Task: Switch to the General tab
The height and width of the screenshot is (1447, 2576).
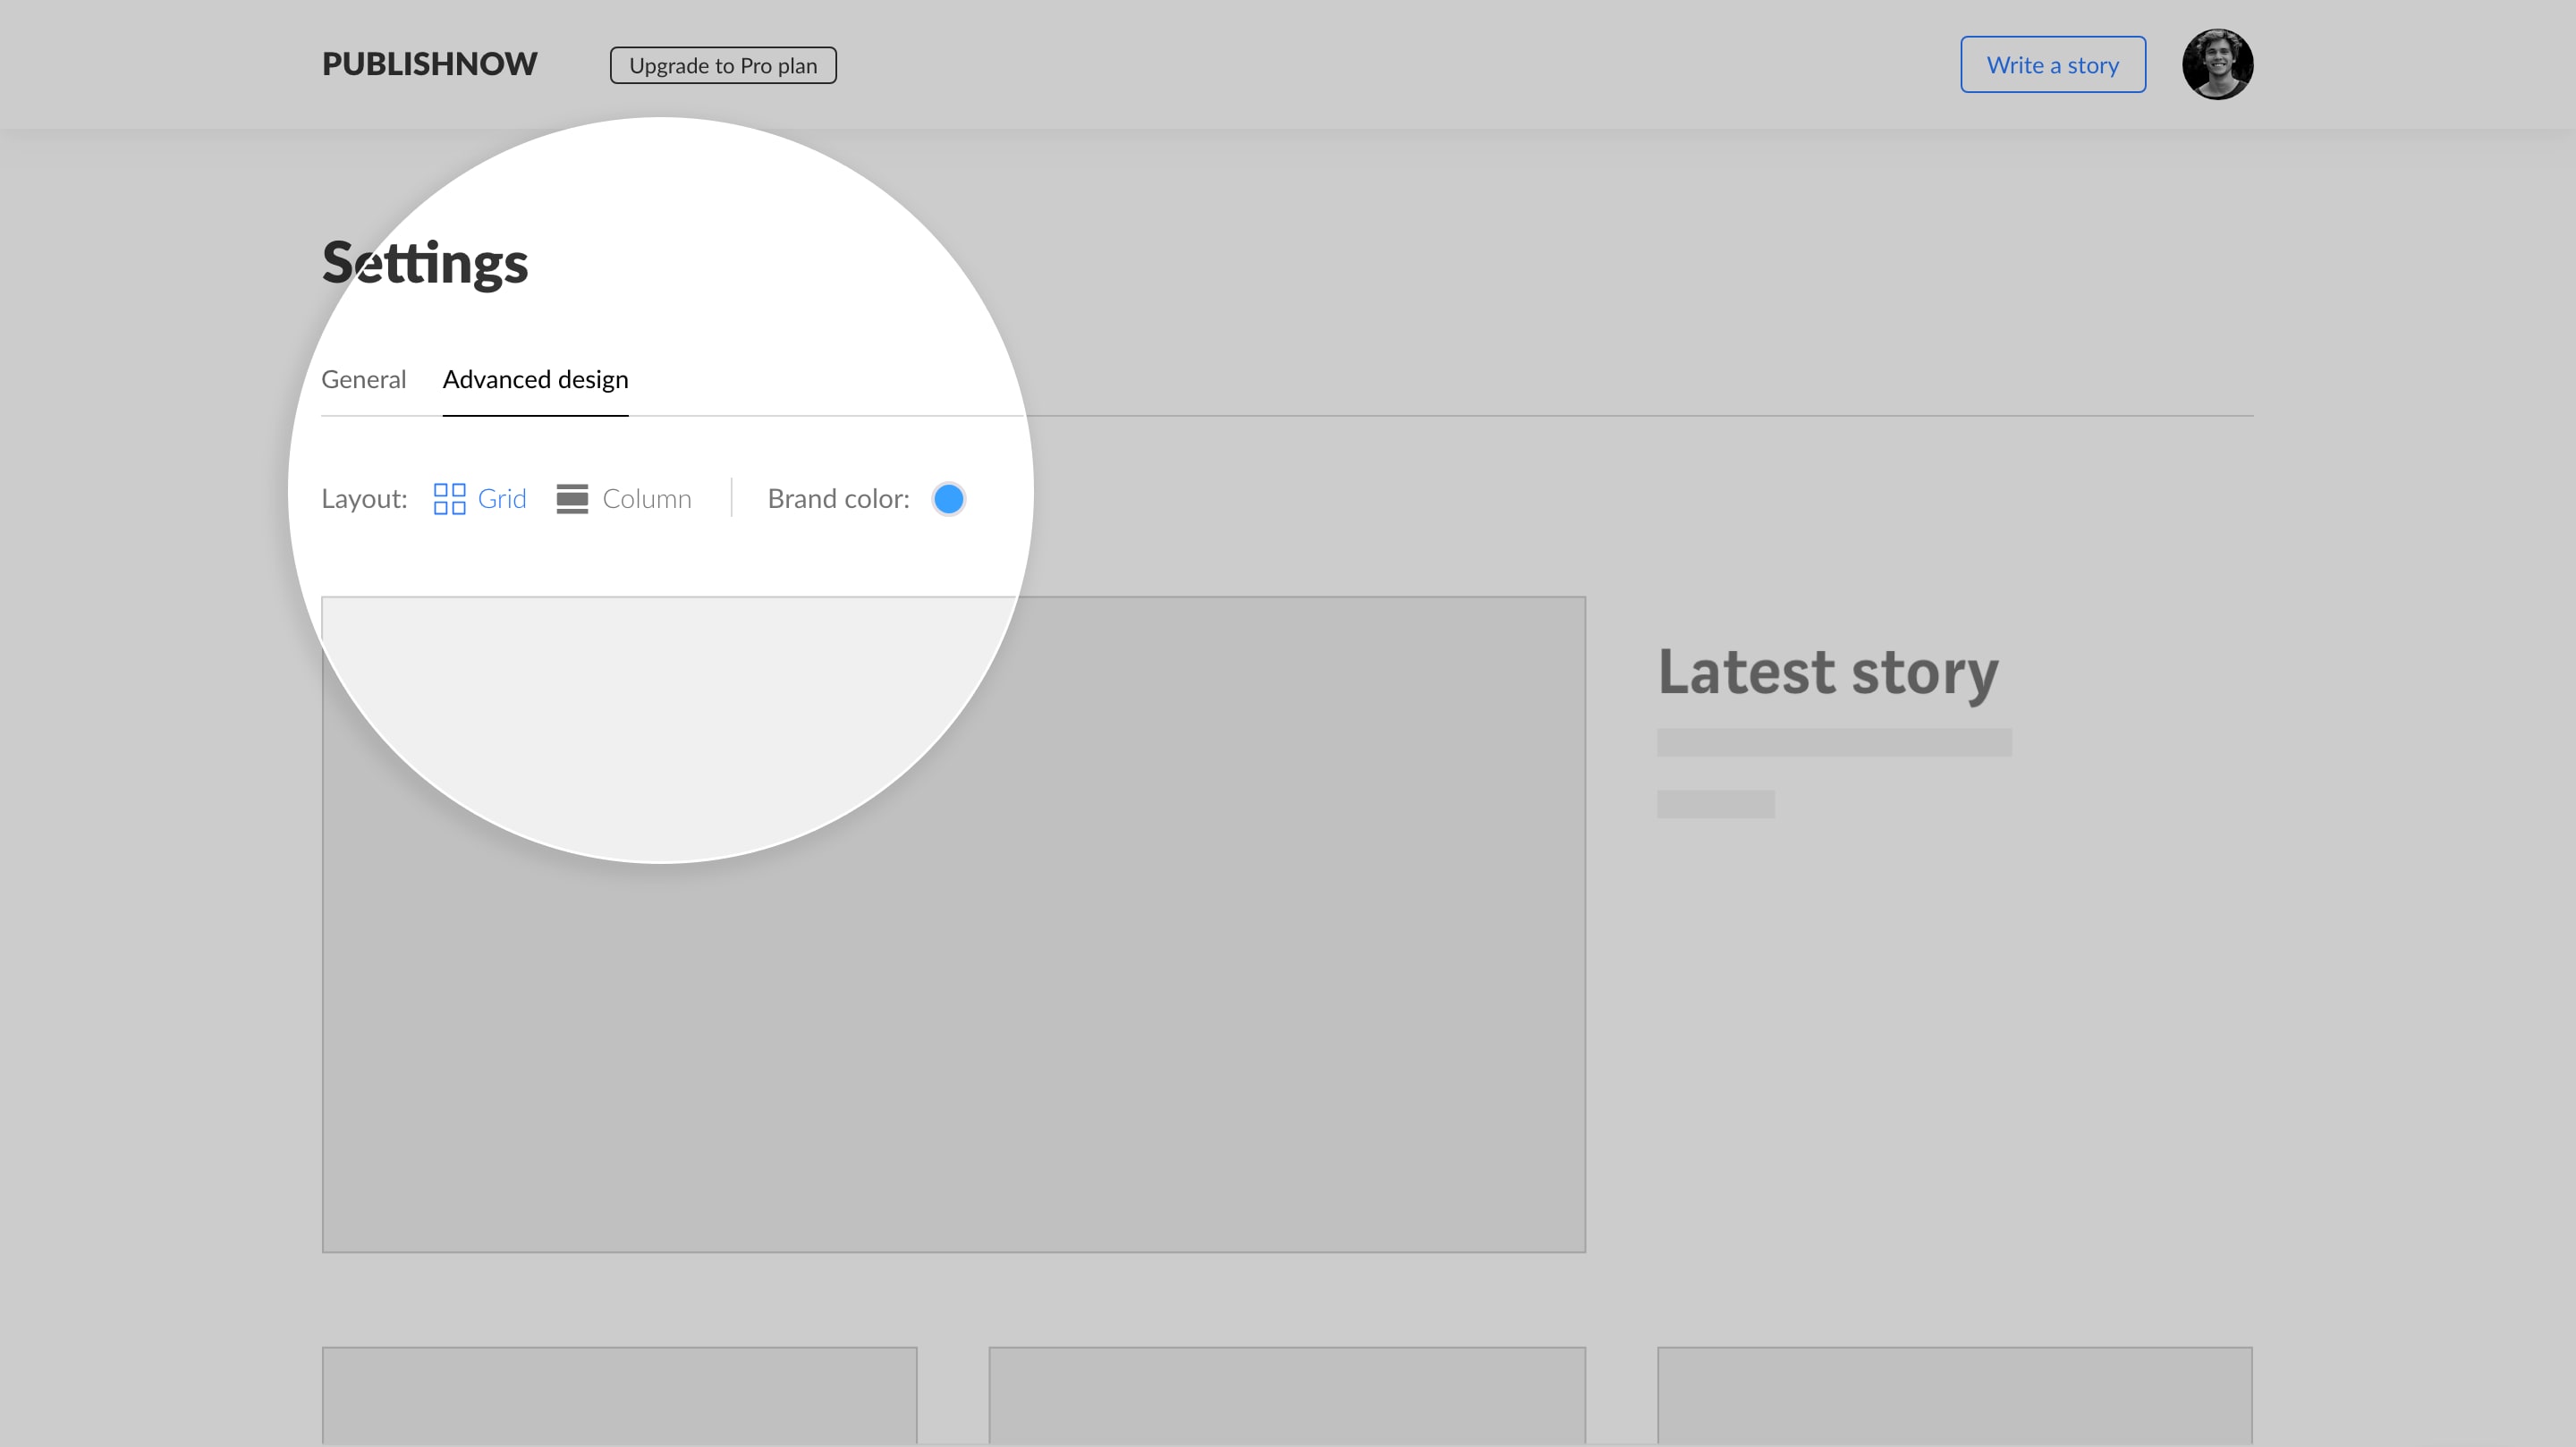Action: click(x=363, y=379)
